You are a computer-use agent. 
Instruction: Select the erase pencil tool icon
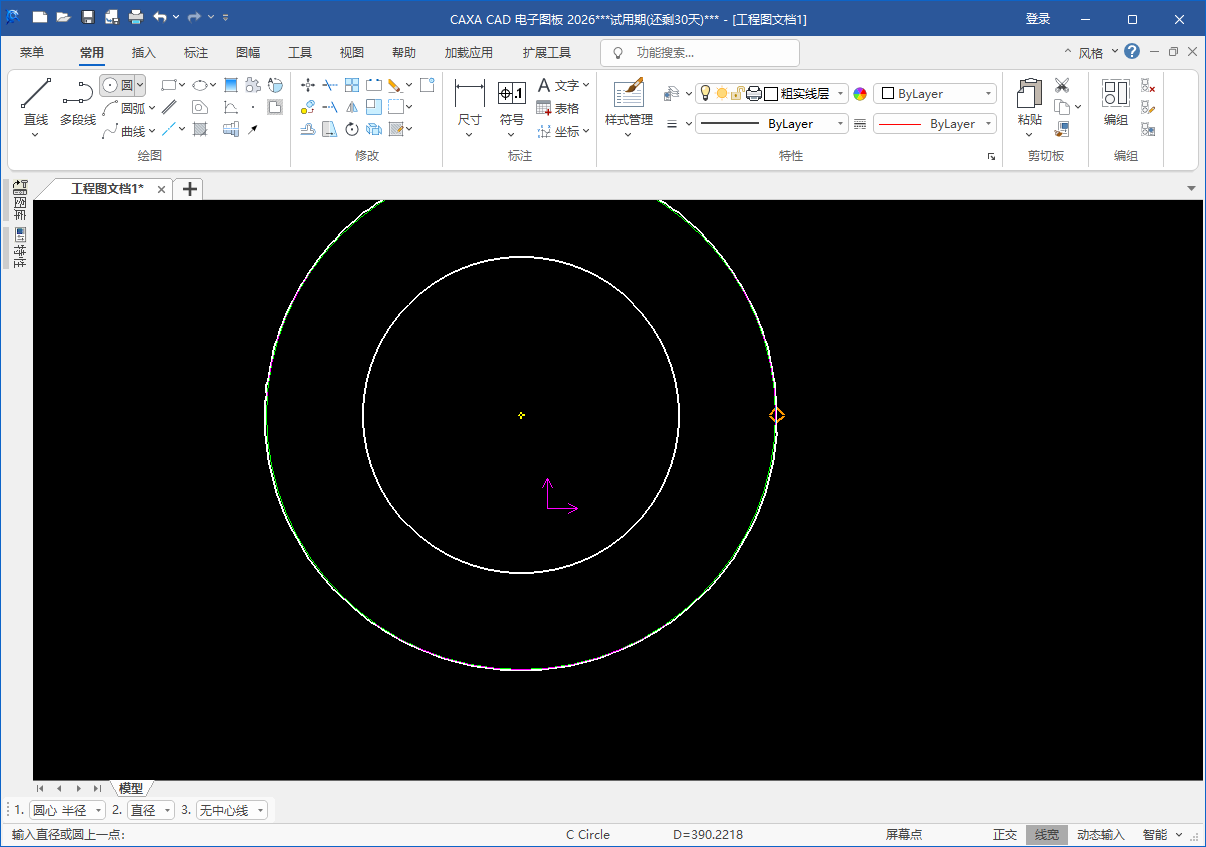point(395,85)
